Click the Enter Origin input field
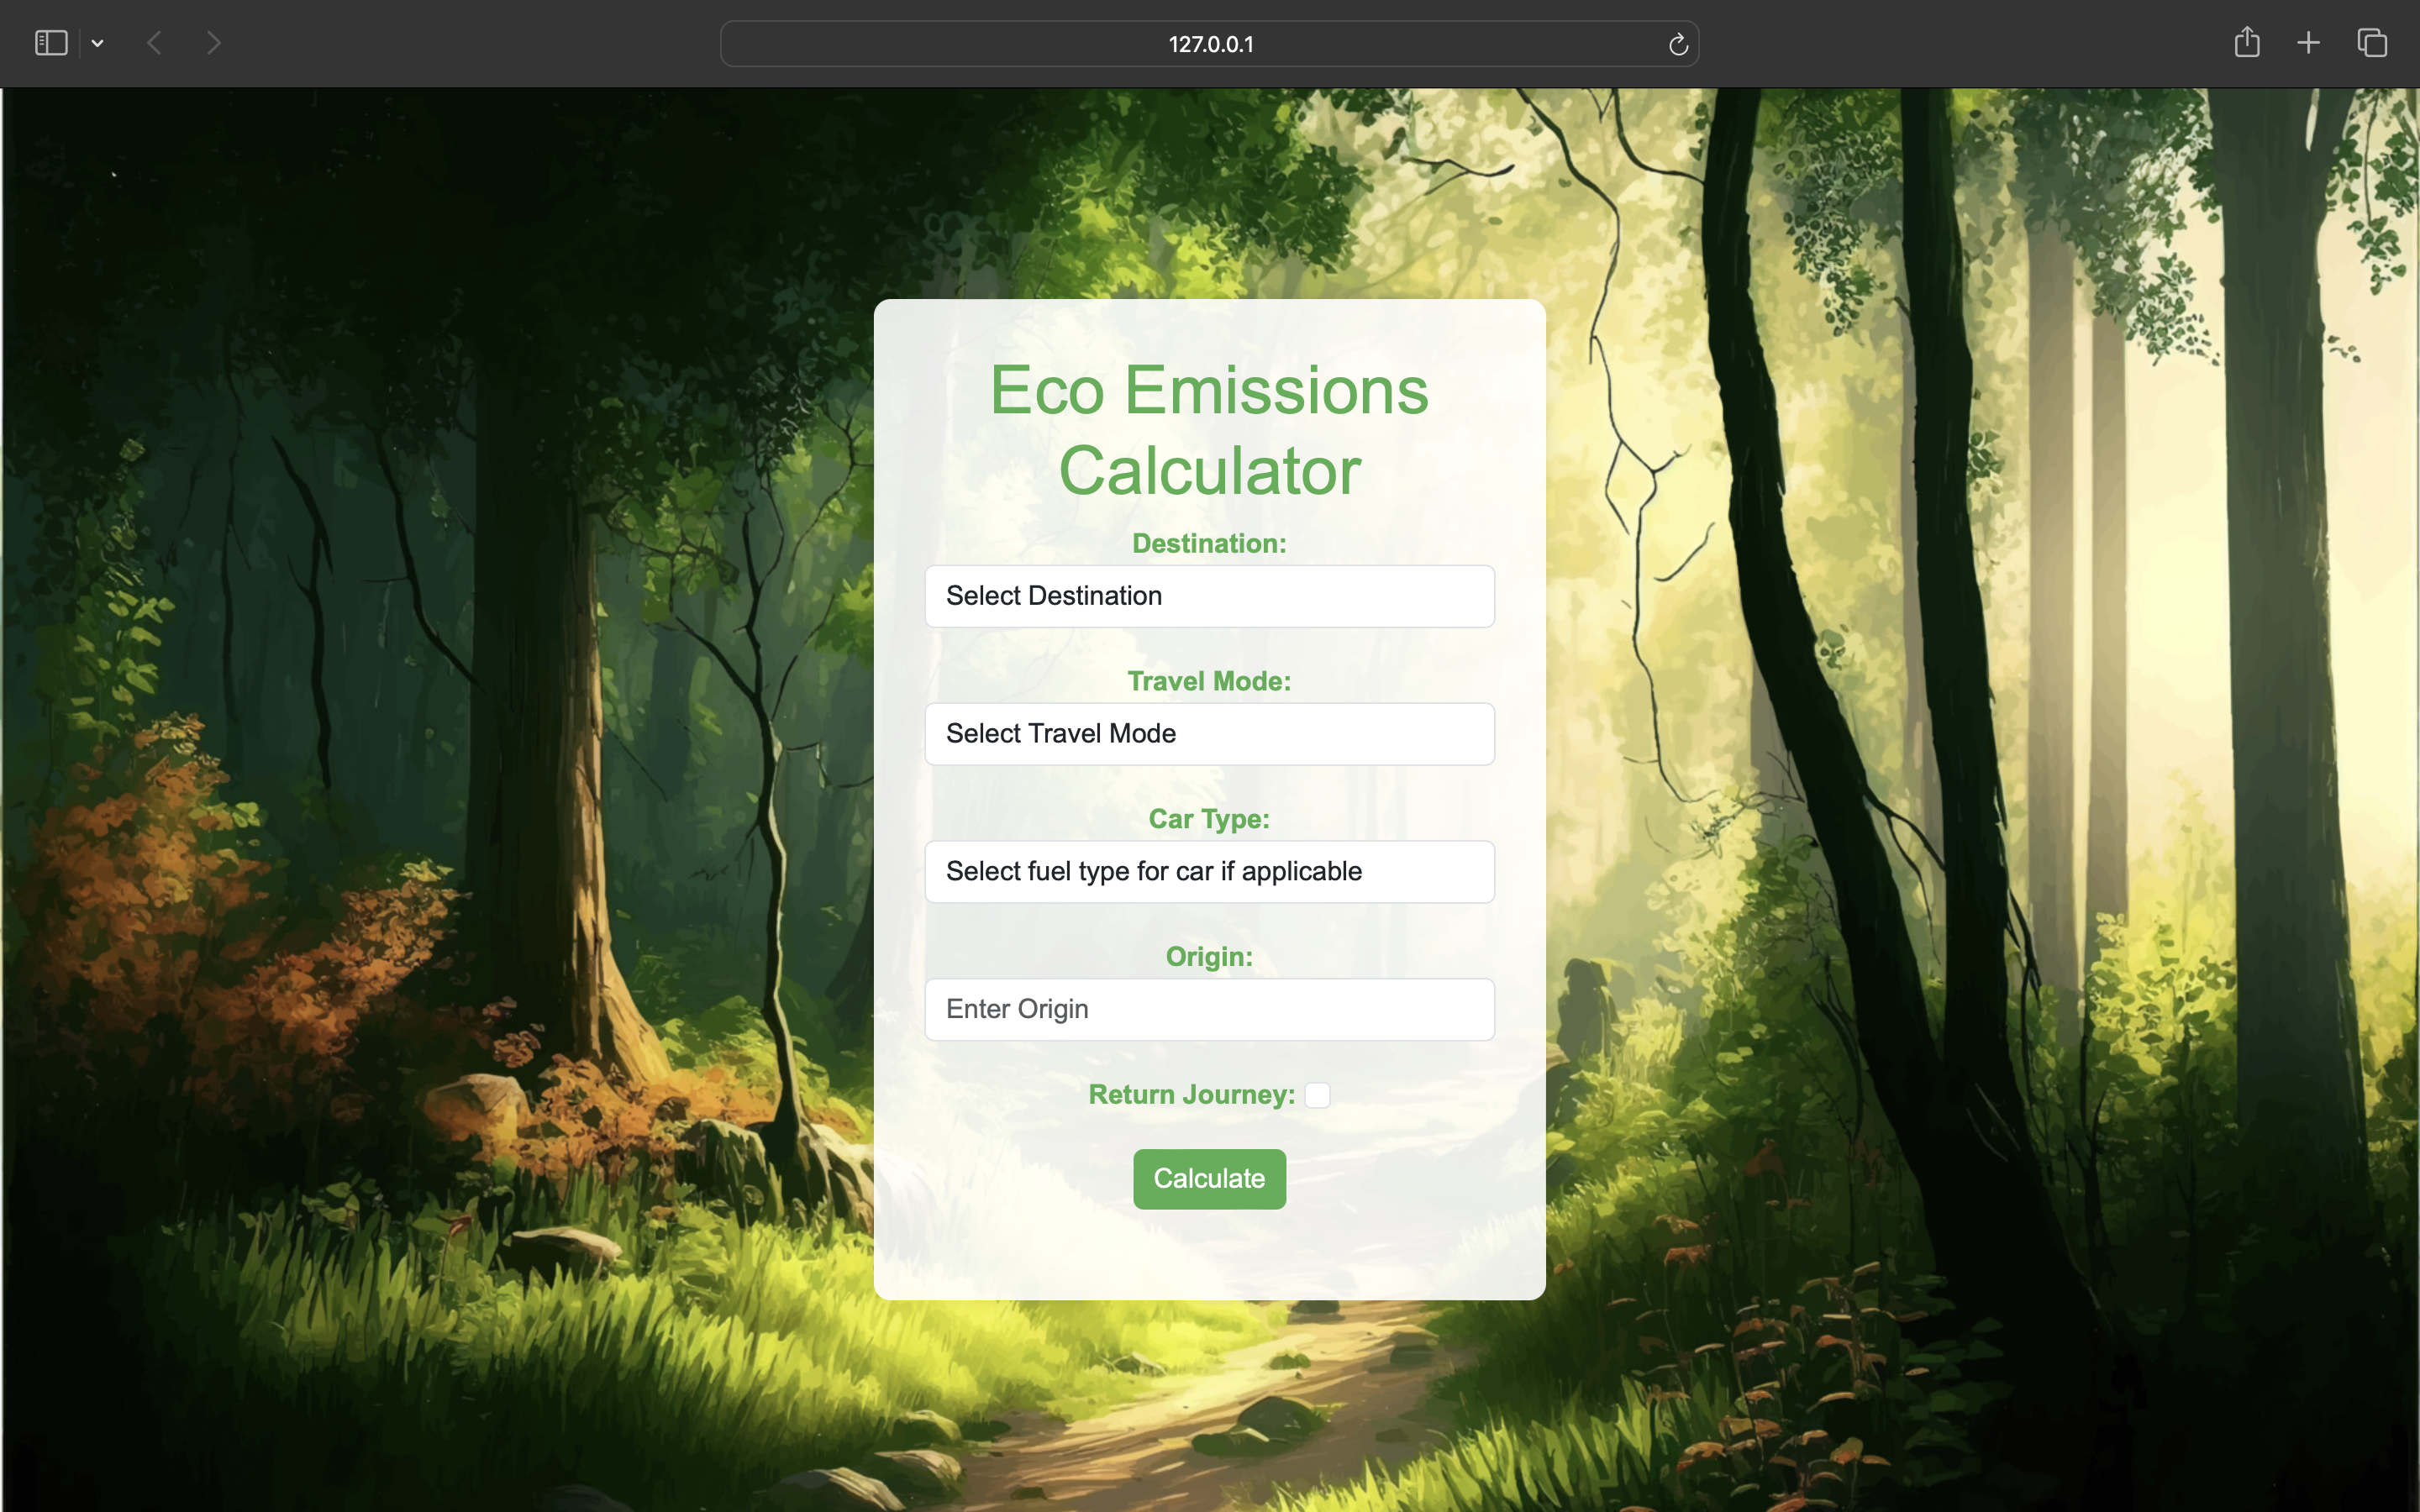 click(1209, 1007)
